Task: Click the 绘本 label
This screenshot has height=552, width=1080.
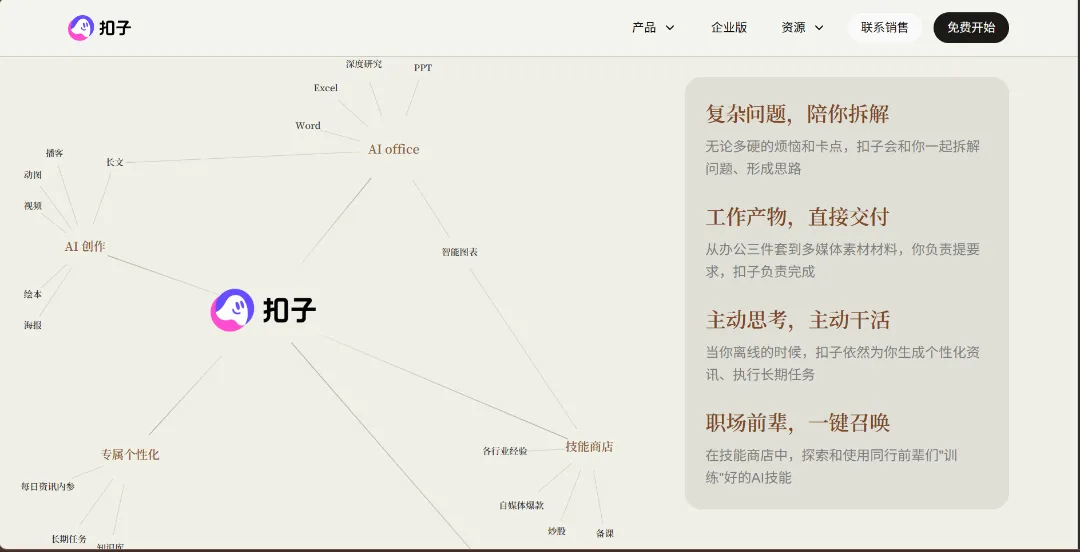Action: point(32,294)
